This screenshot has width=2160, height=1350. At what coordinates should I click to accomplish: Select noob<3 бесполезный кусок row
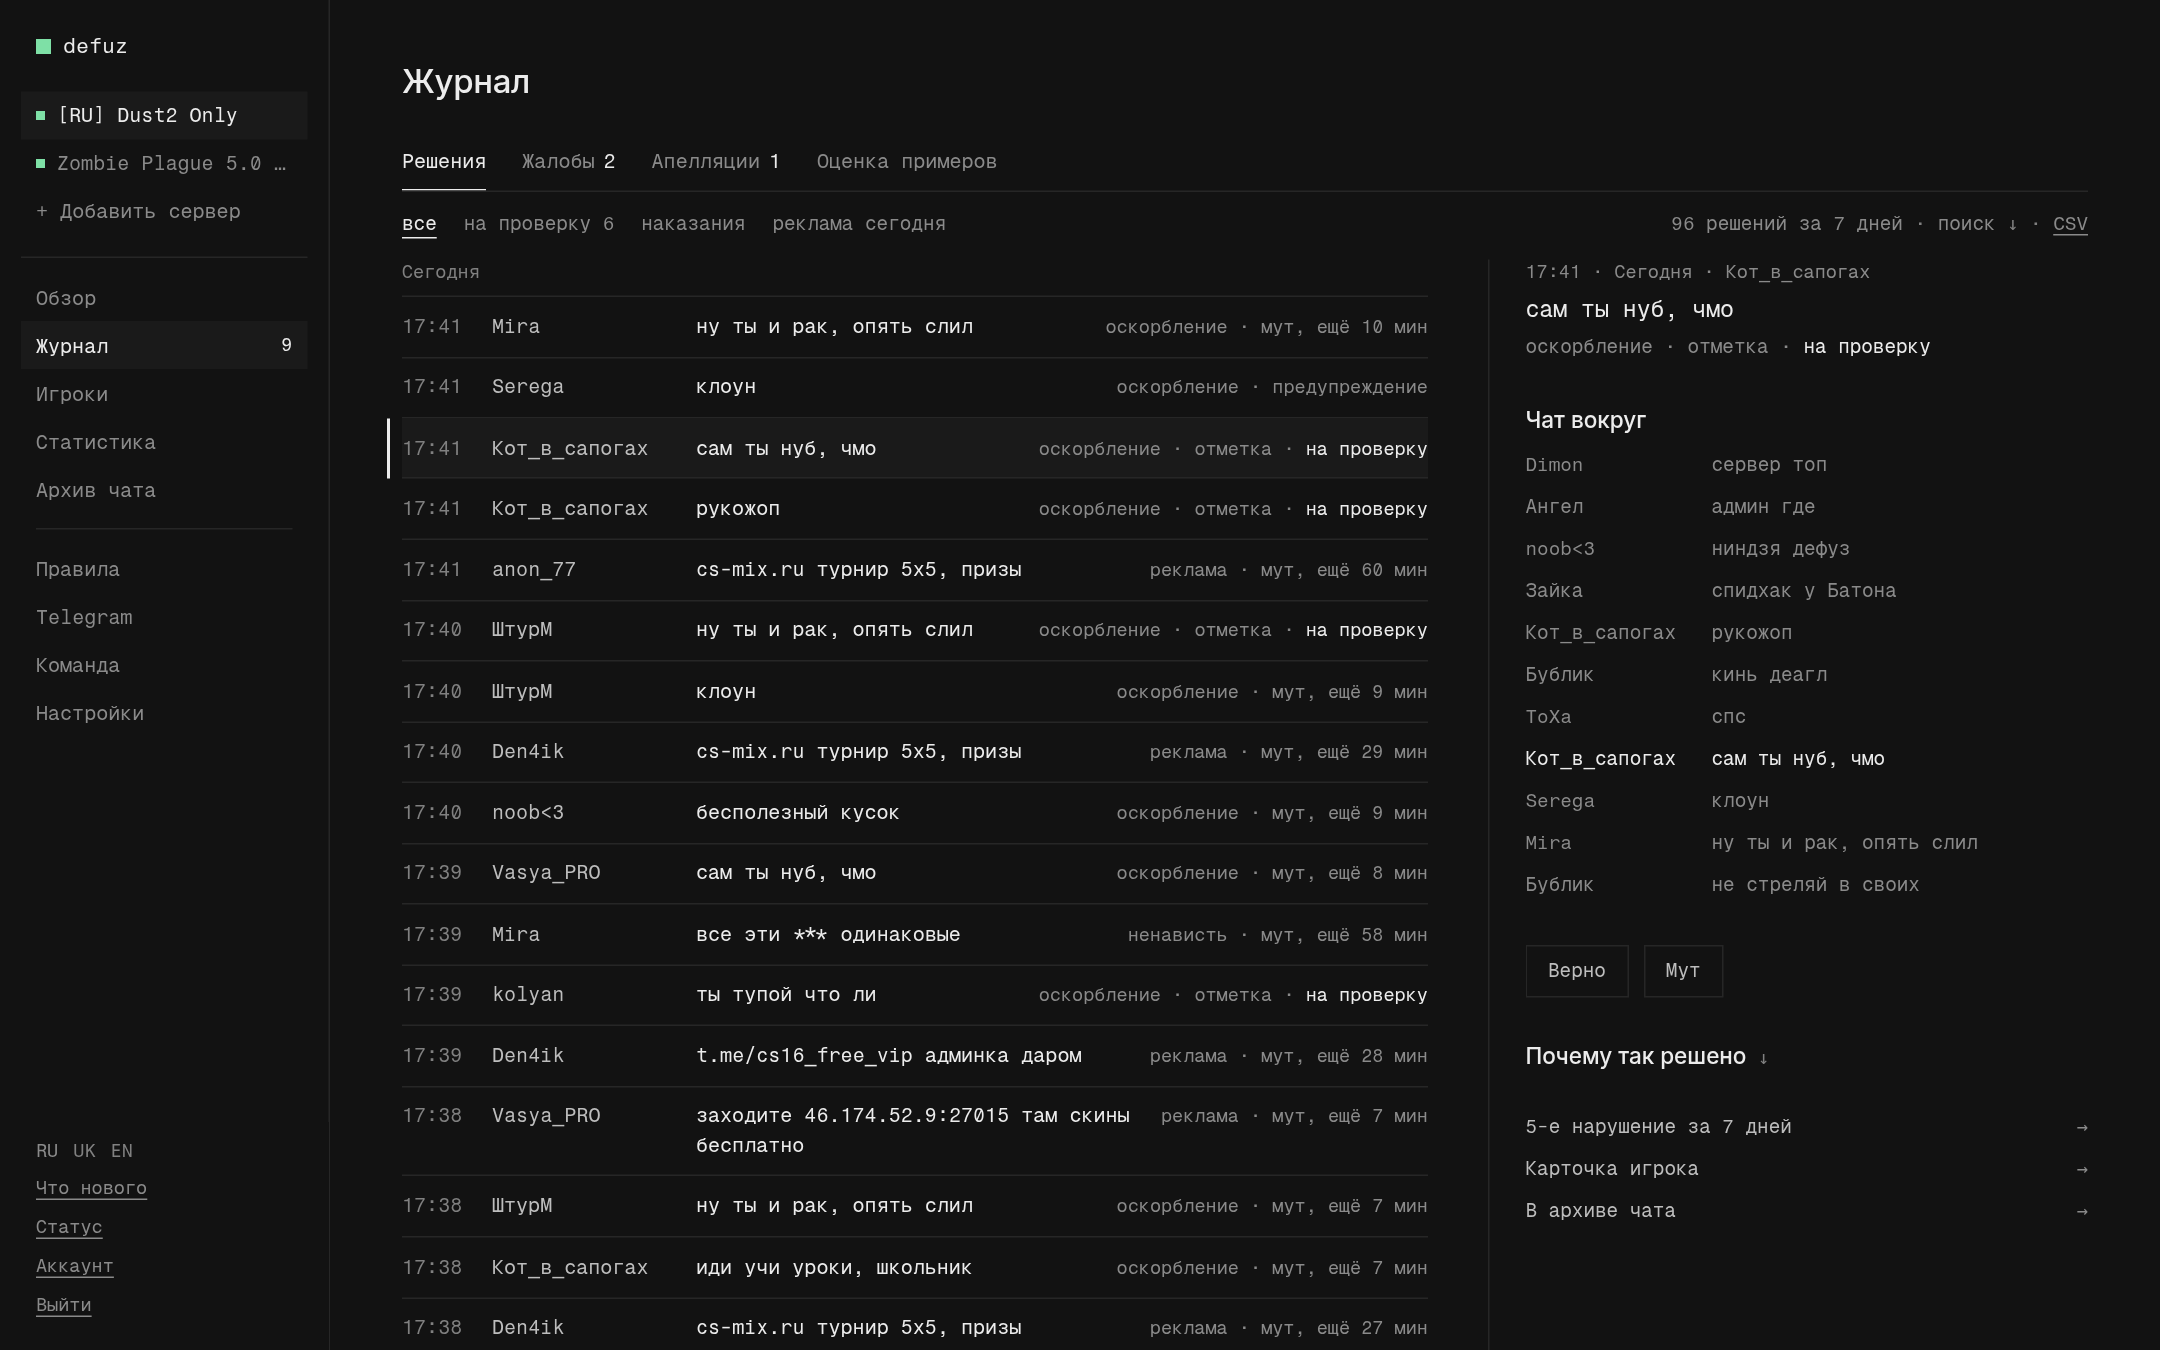pos(914,813)
